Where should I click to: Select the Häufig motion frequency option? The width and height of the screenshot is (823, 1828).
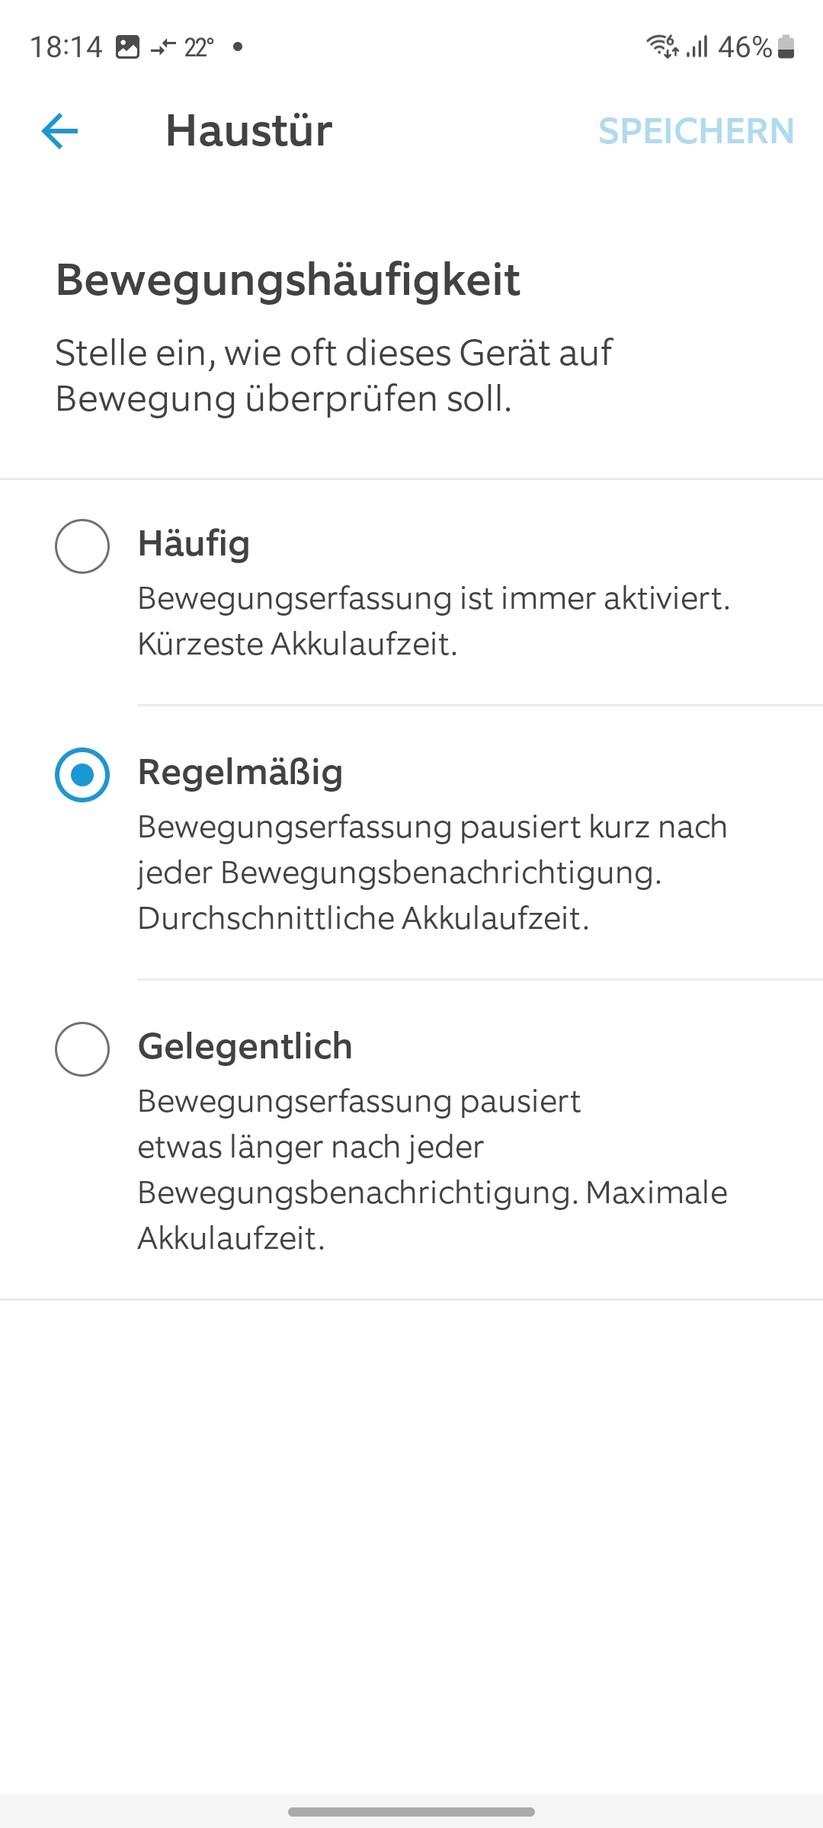click(x=82, y=546)
